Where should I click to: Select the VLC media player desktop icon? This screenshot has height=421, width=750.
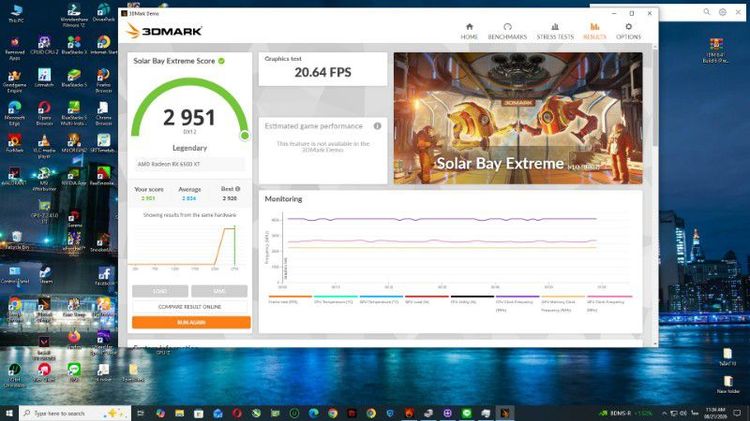tap(44, 146)
